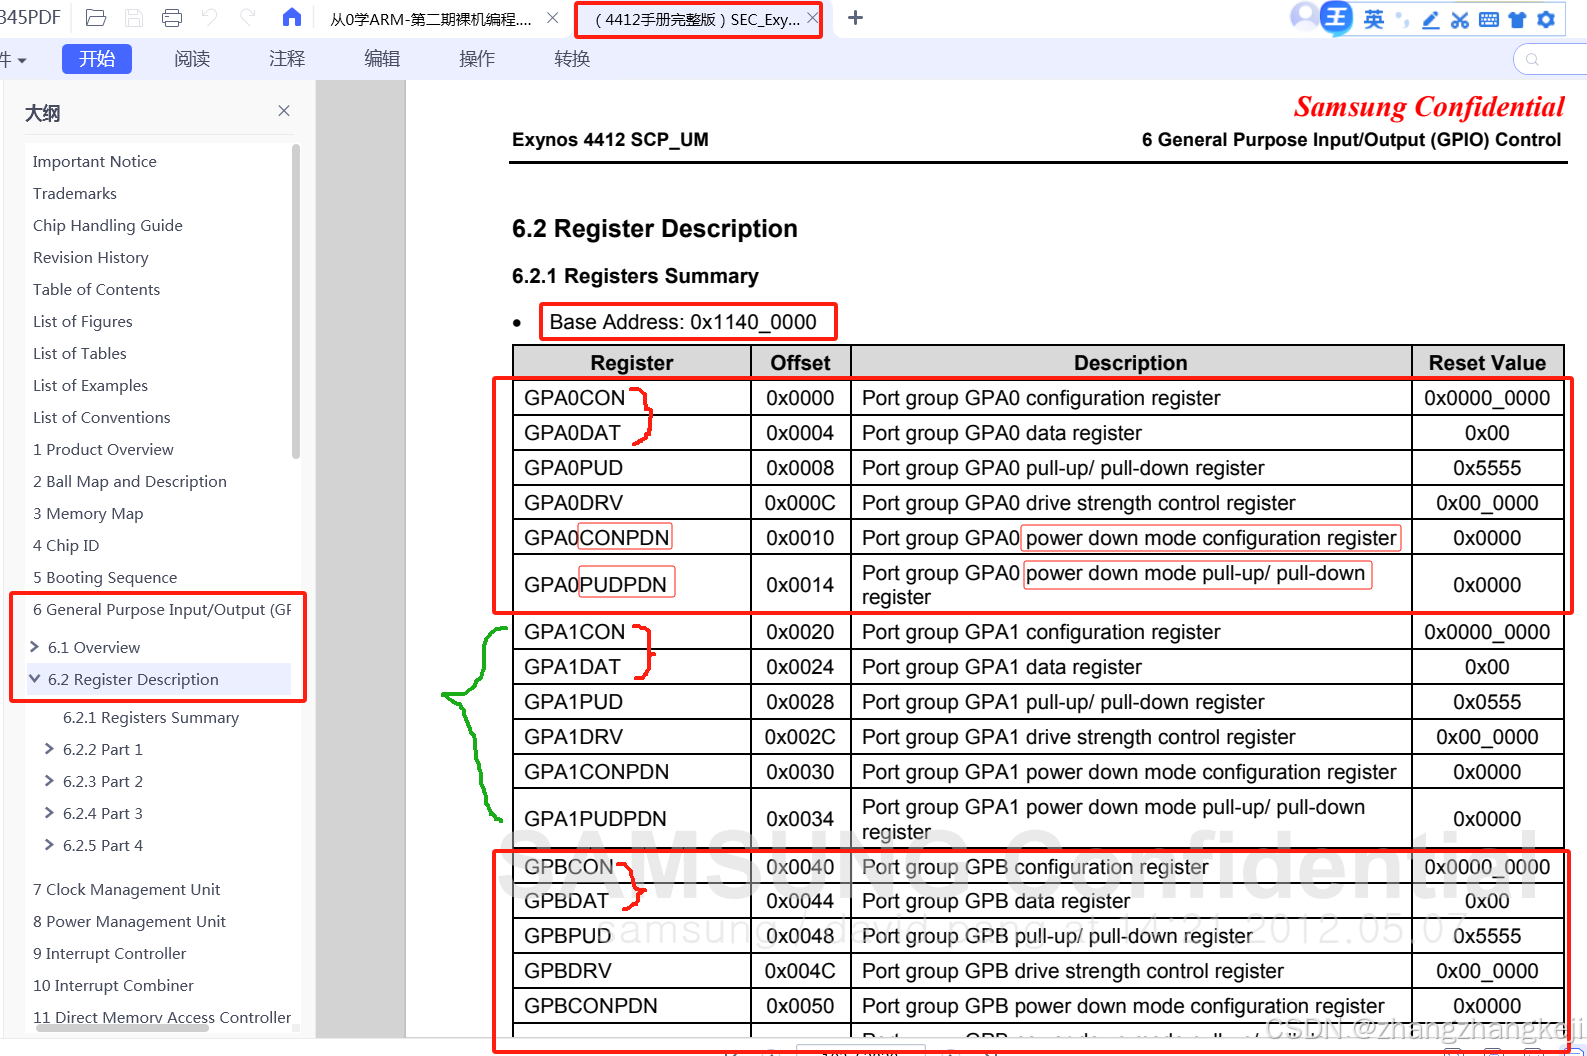Image resolution: width=1587 pixels, height=1056 pixels.
Task: Select the 注释 ribbon tab
Action: [287, 59]
